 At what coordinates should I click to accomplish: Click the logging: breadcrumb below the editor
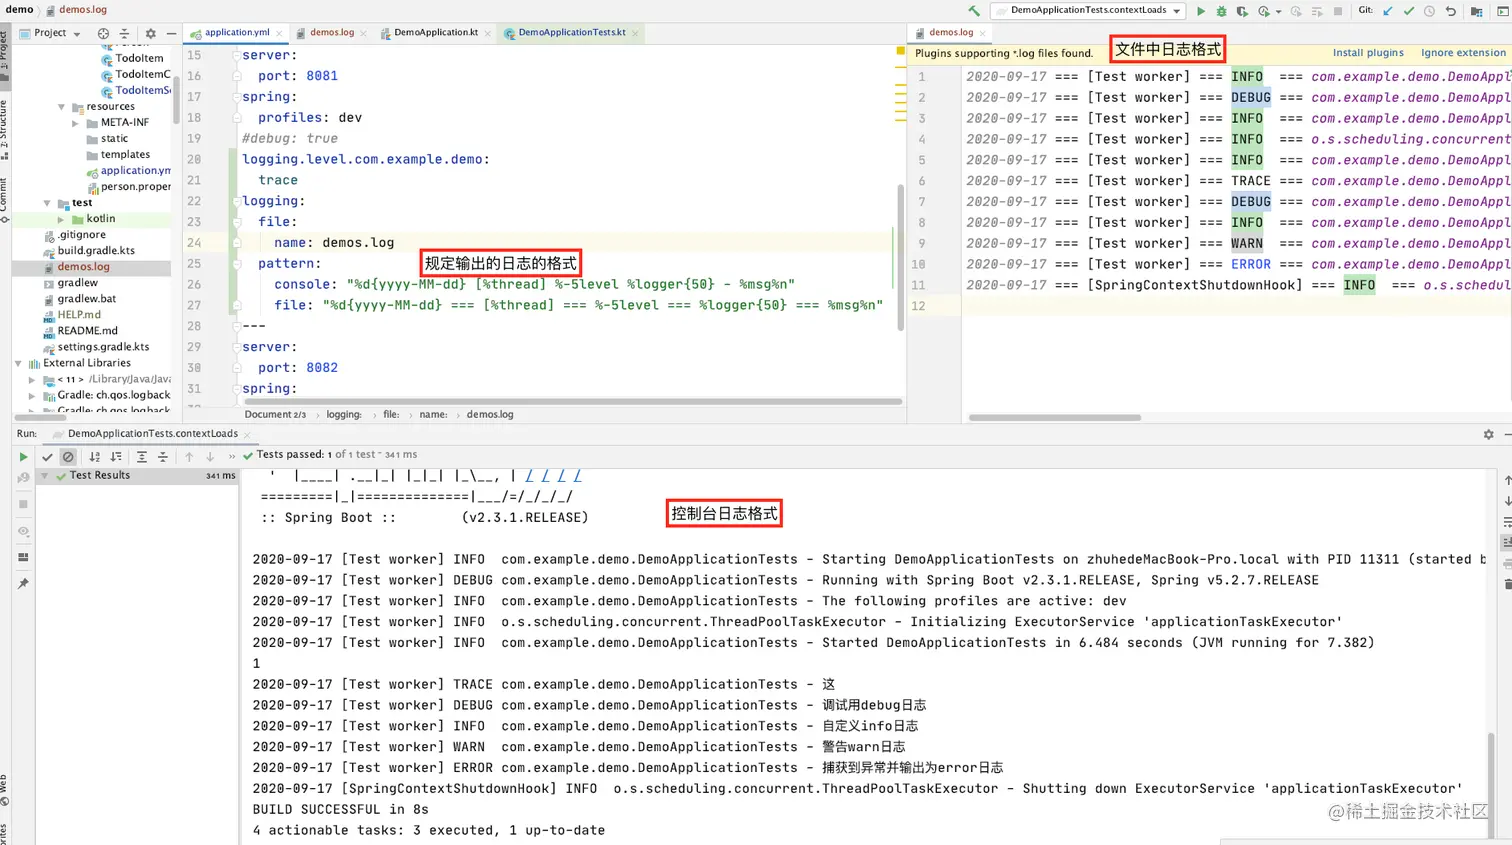(344, 414)
